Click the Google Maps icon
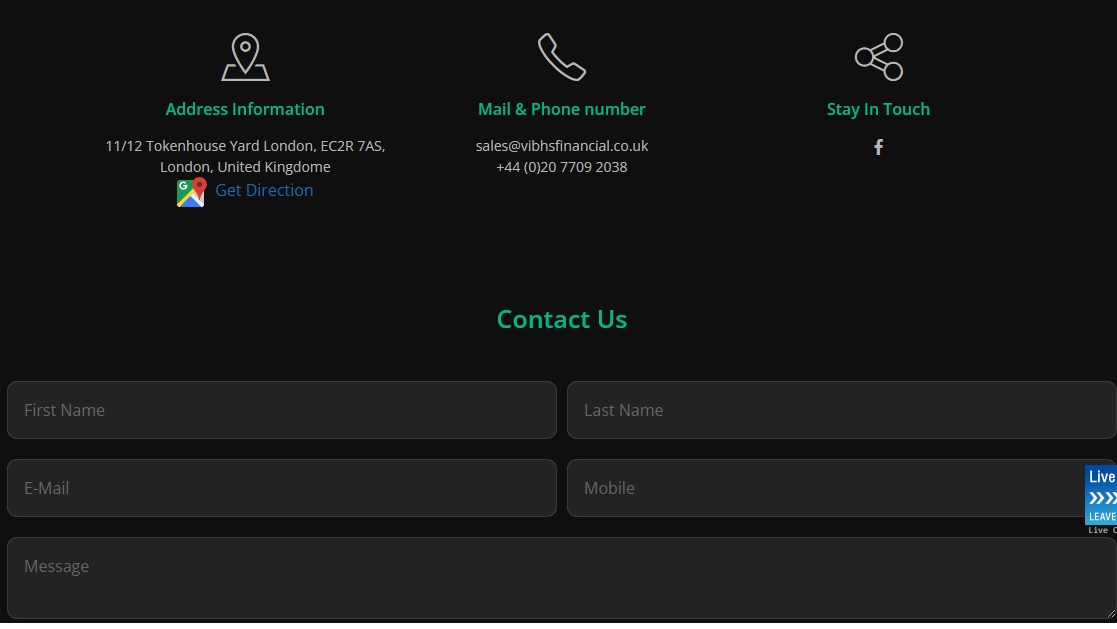The image size is (1117, 629). (191, 192)
